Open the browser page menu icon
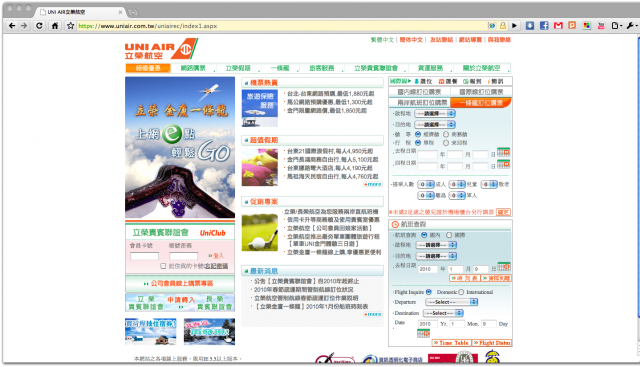 (x=616, y=26)
